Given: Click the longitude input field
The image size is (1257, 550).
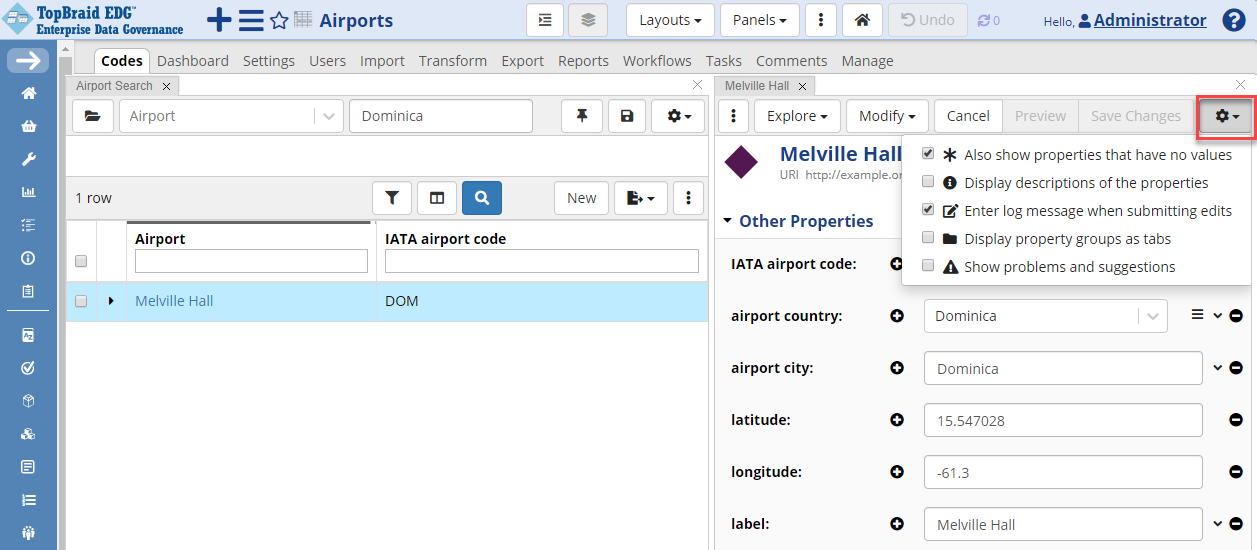Looking at the screenshot, I should (x=1062, y=472).
